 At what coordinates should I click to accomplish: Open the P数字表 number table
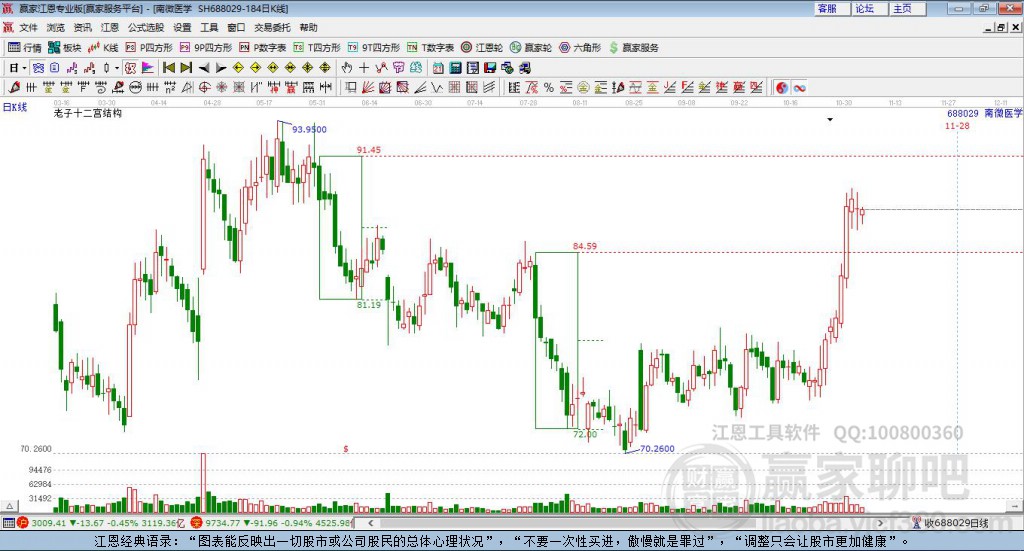[x=263, y=48]
